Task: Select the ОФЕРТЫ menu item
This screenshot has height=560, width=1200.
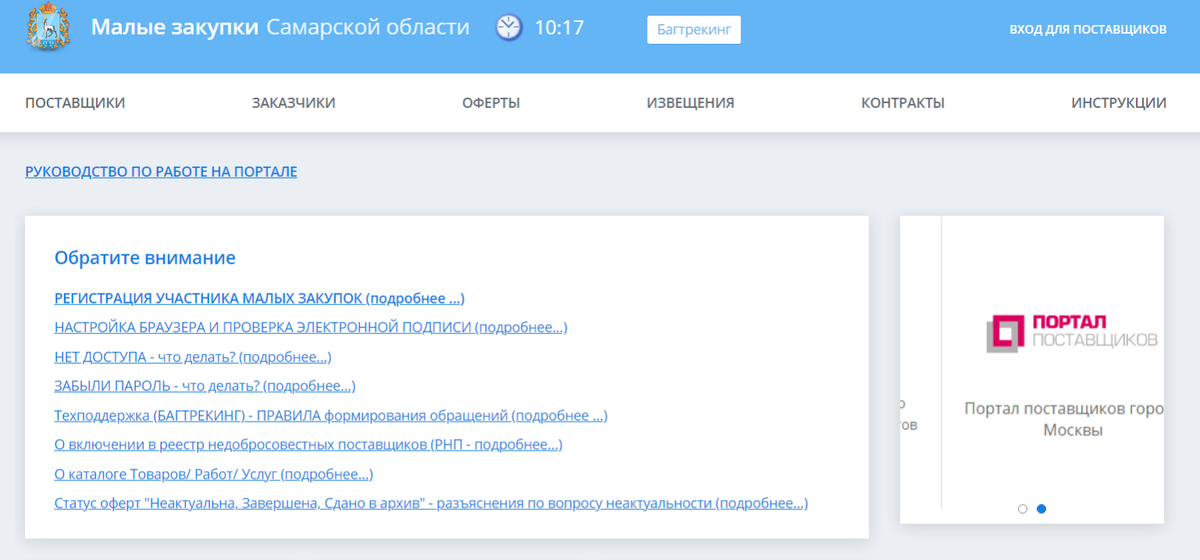Action: [491, 103]
